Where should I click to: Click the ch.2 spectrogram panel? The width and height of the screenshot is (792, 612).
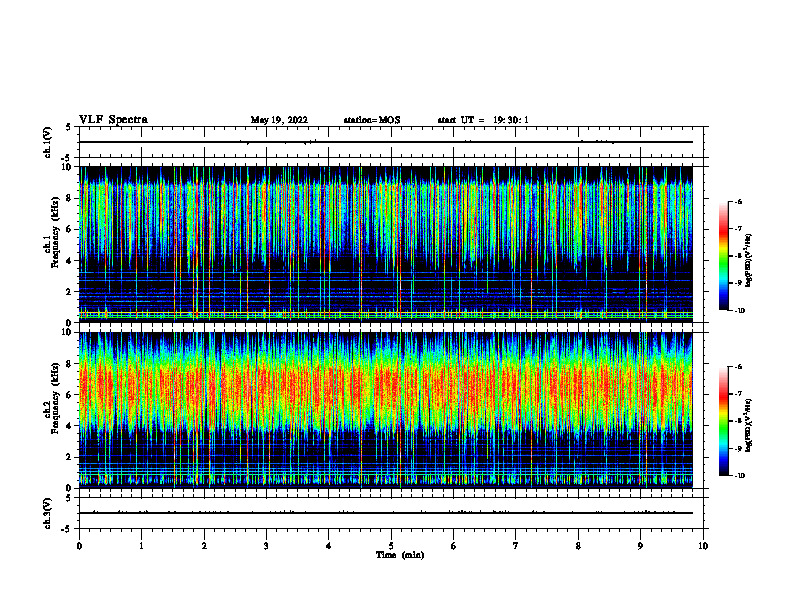click(x=385, y=410)
